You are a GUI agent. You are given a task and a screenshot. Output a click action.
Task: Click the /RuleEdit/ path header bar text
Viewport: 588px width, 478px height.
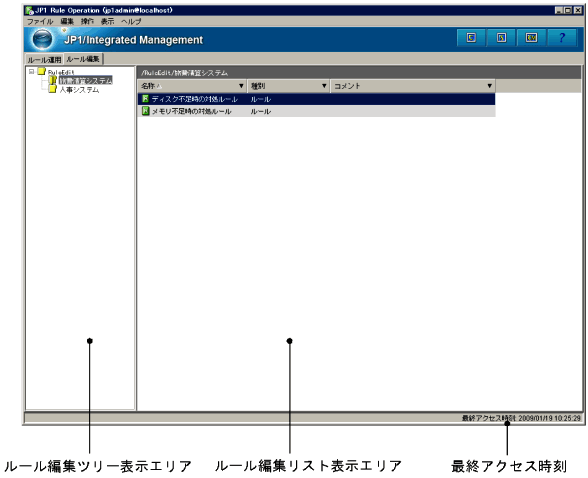184,73
